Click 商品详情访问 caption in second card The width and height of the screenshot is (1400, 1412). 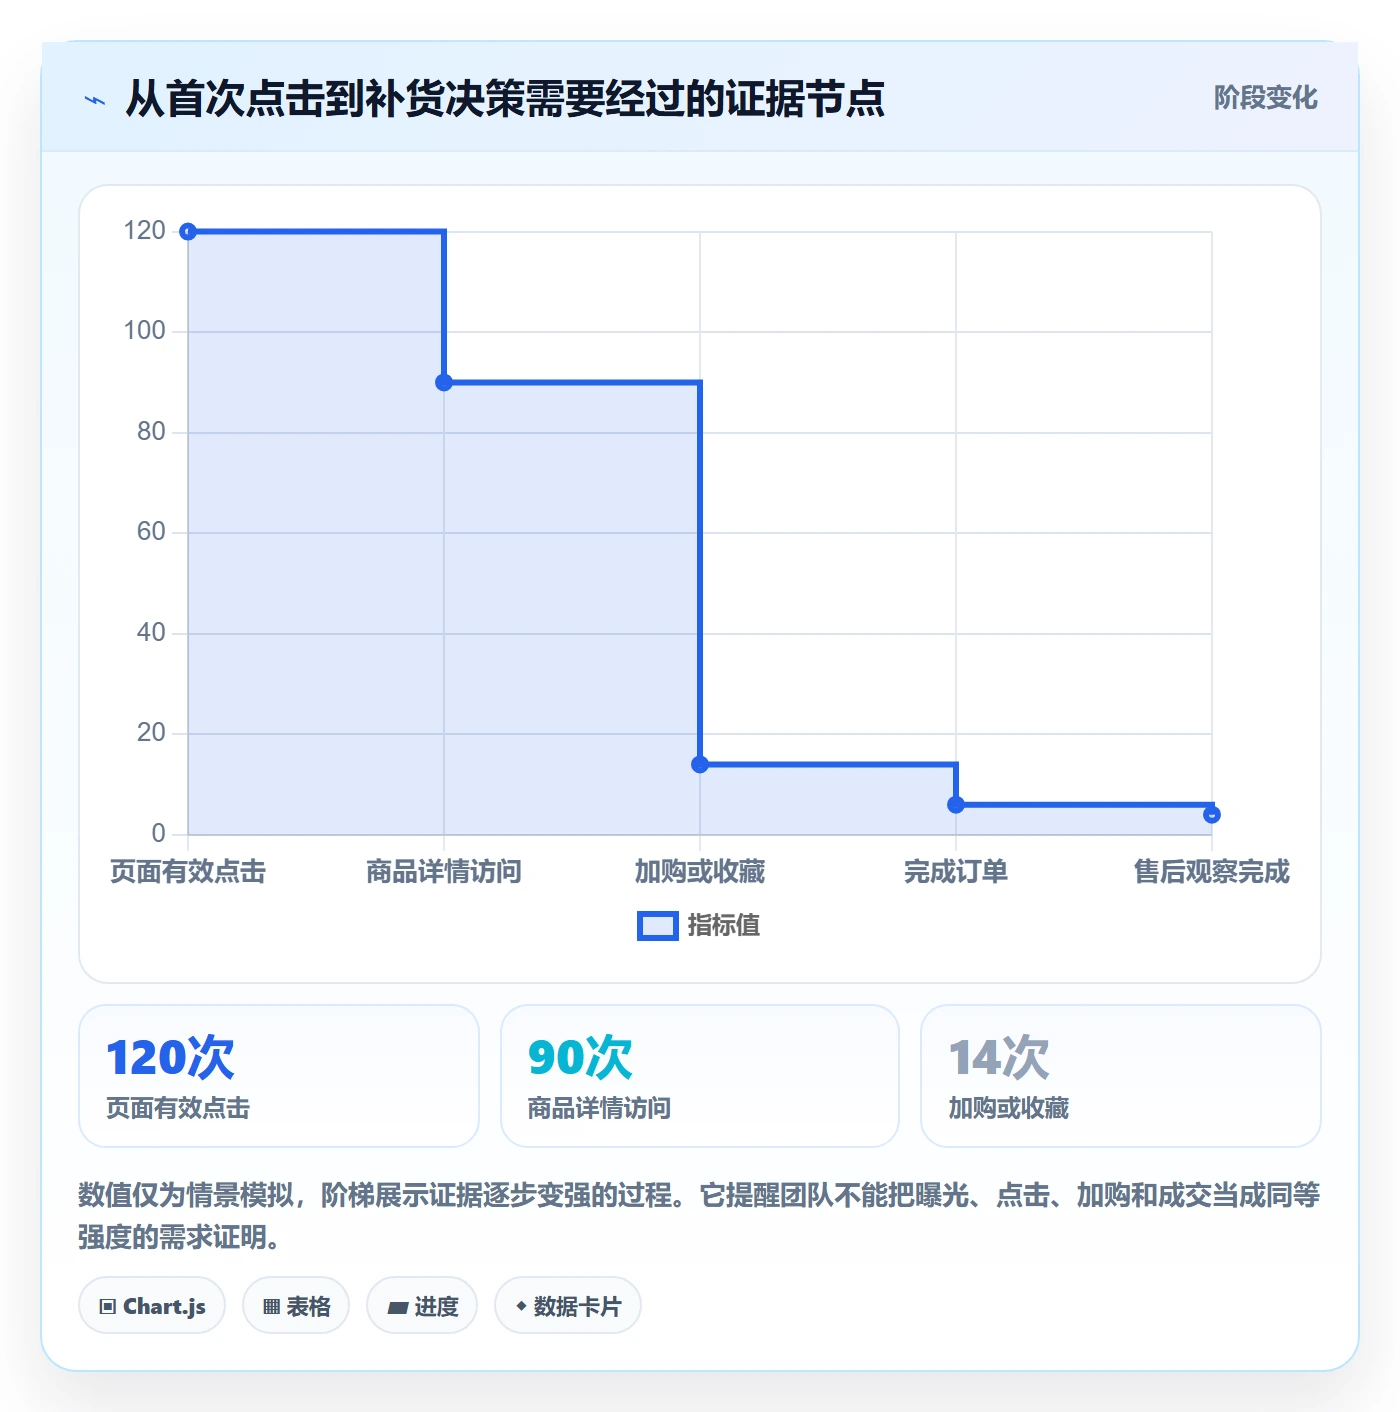(599, 1108)
